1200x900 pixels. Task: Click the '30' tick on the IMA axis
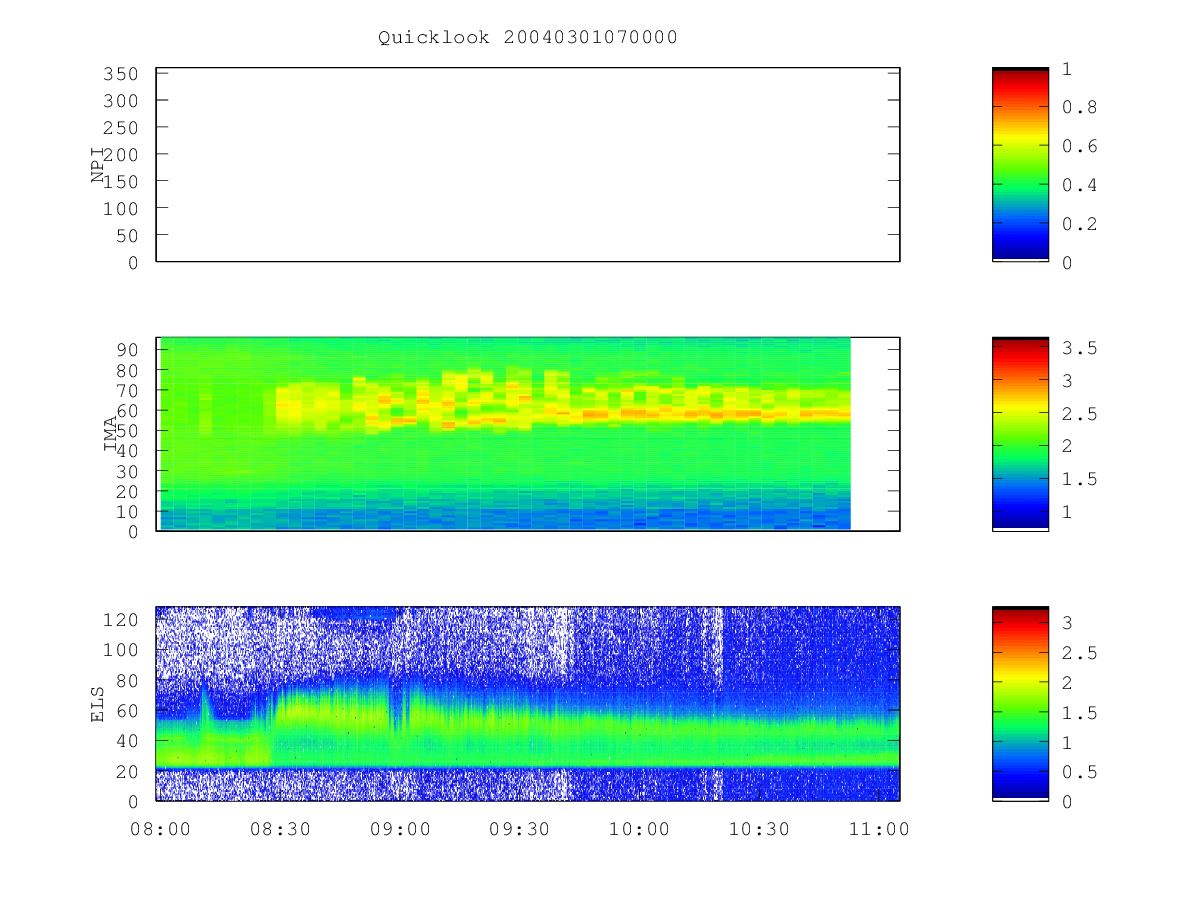(x=126, y=471)
